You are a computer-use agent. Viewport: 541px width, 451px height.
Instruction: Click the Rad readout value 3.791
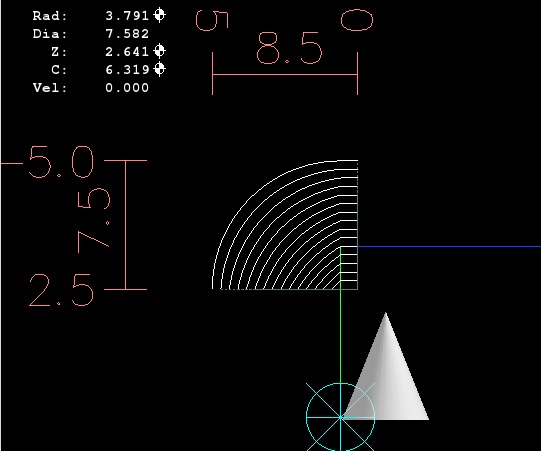(x=127, y=16)
